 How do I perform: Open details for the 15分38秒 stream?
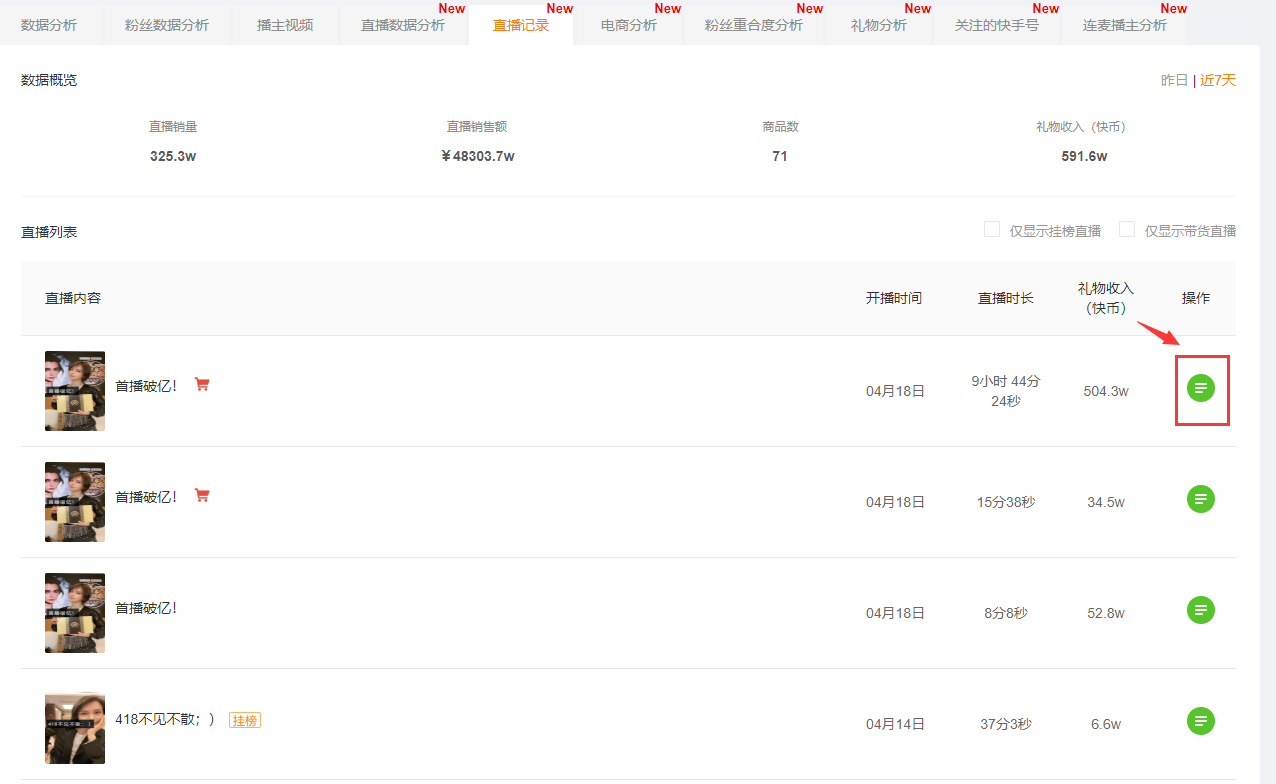1201,498
